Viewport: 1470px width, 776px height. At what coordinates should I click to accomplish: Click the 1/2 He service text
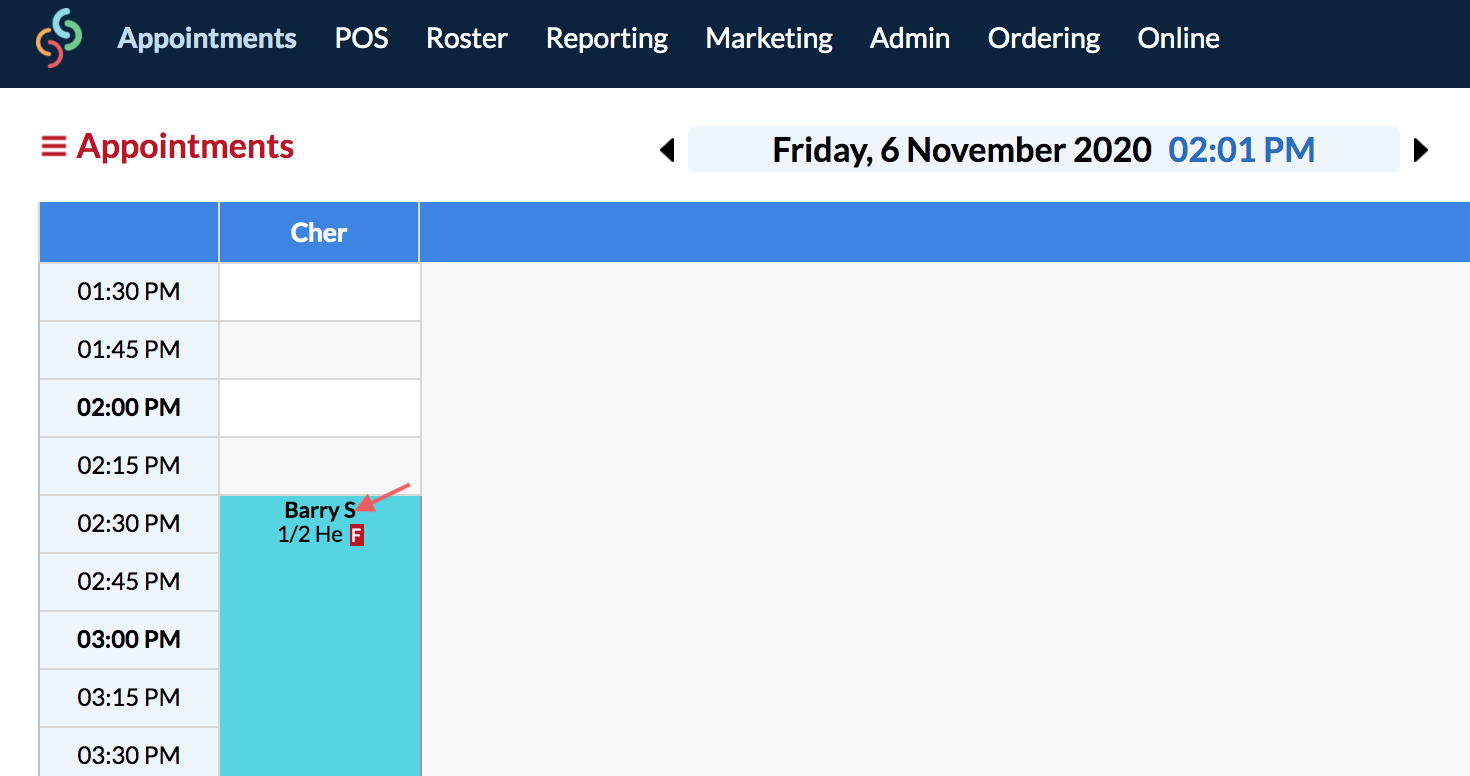[310, 535]
